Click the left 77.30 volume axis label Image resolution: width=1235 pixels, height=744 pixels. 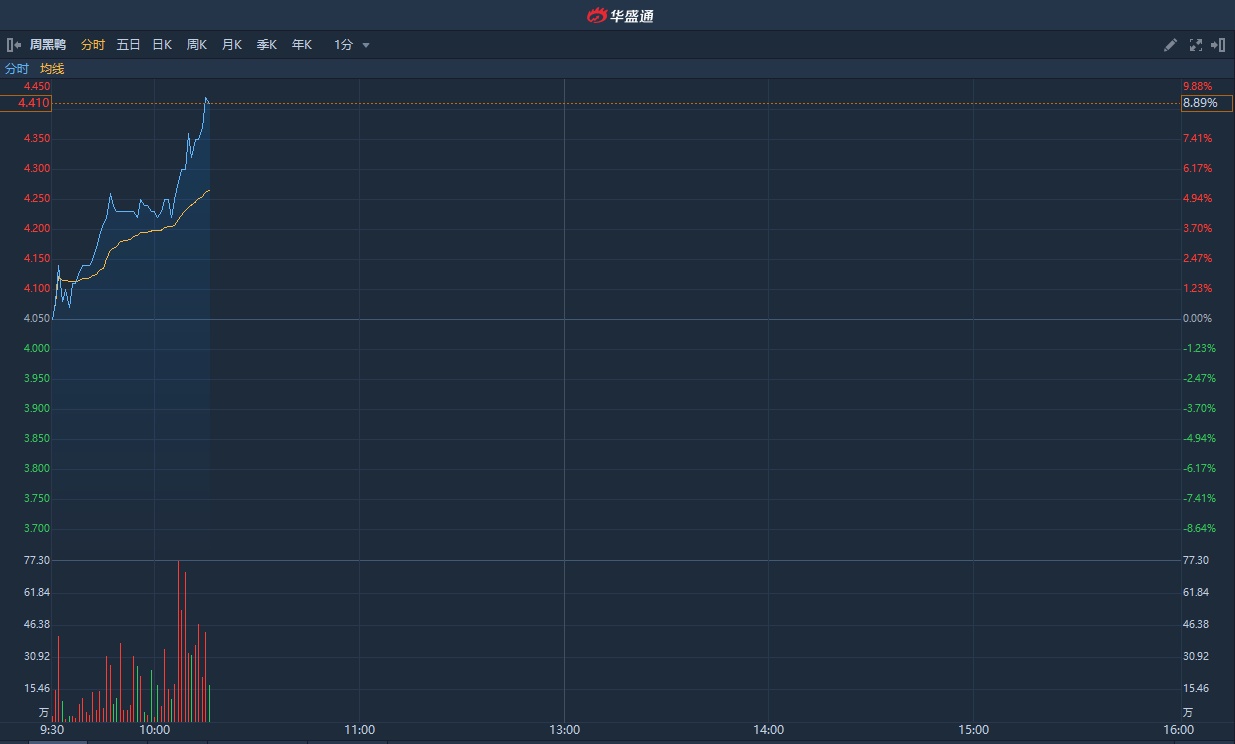pyautogui.click(x=37, y=561)
